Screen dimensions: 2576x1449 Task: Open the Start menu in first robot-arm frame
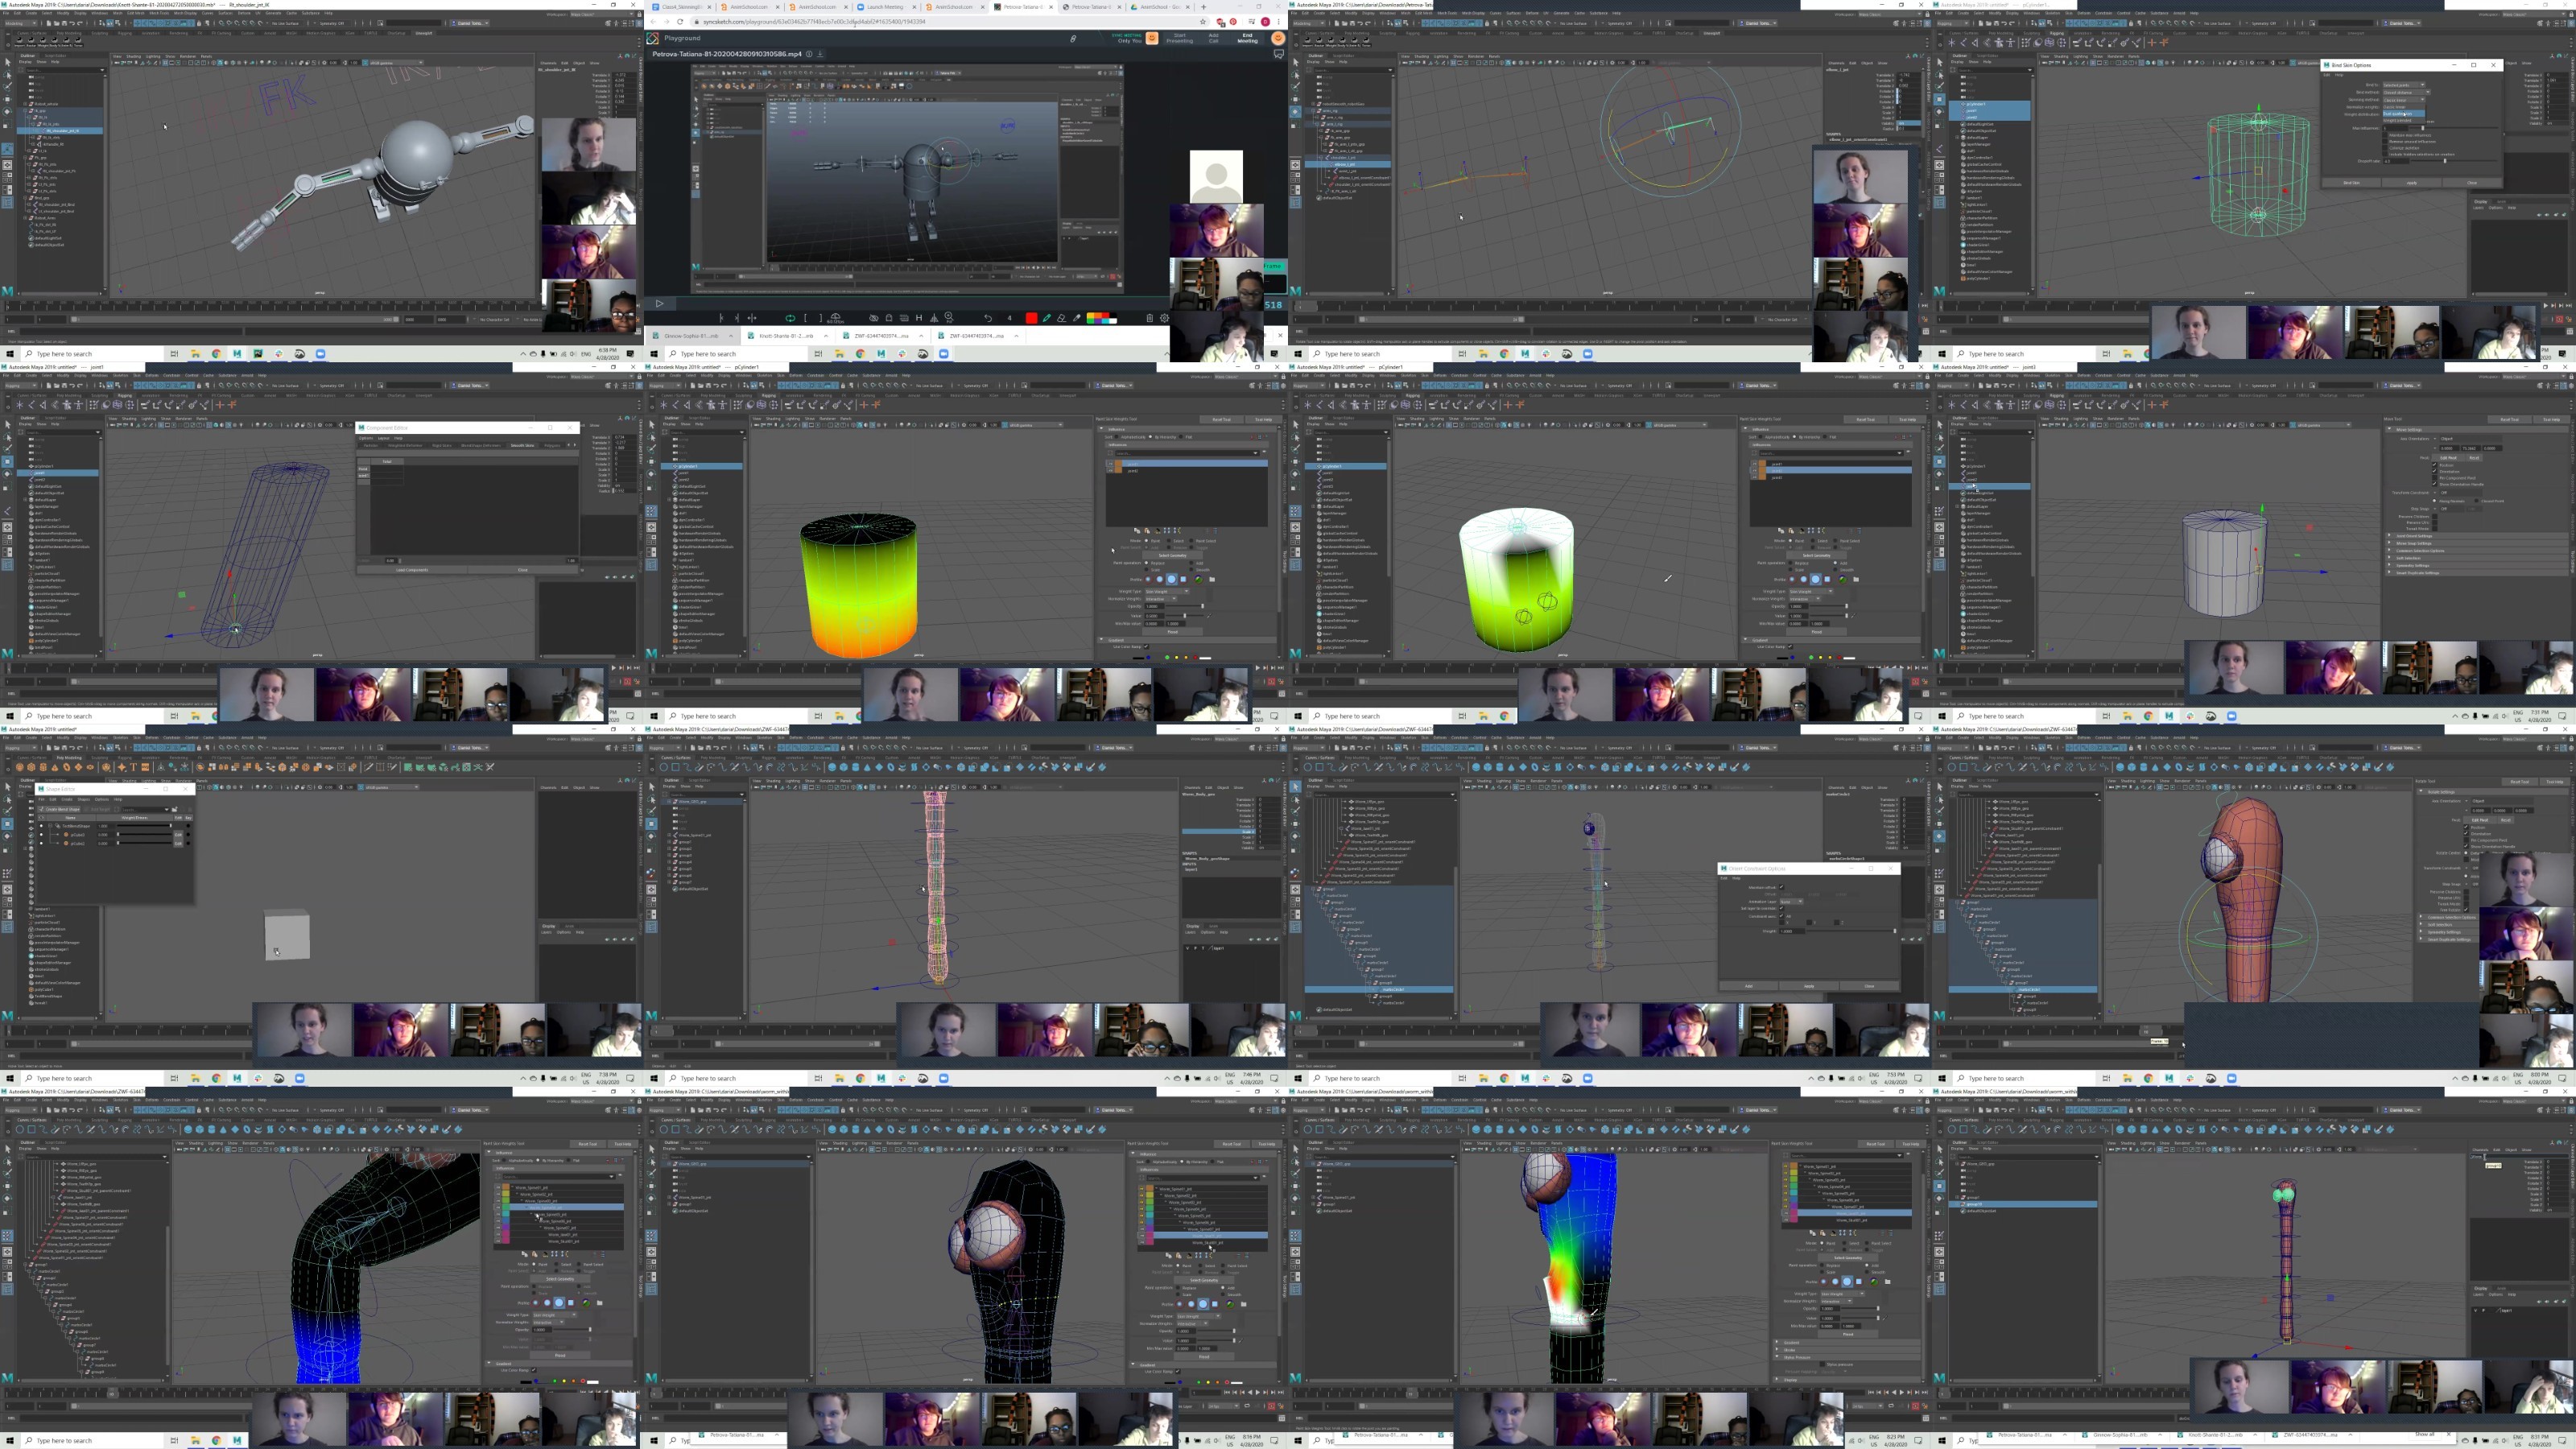(x=10, y=354)
